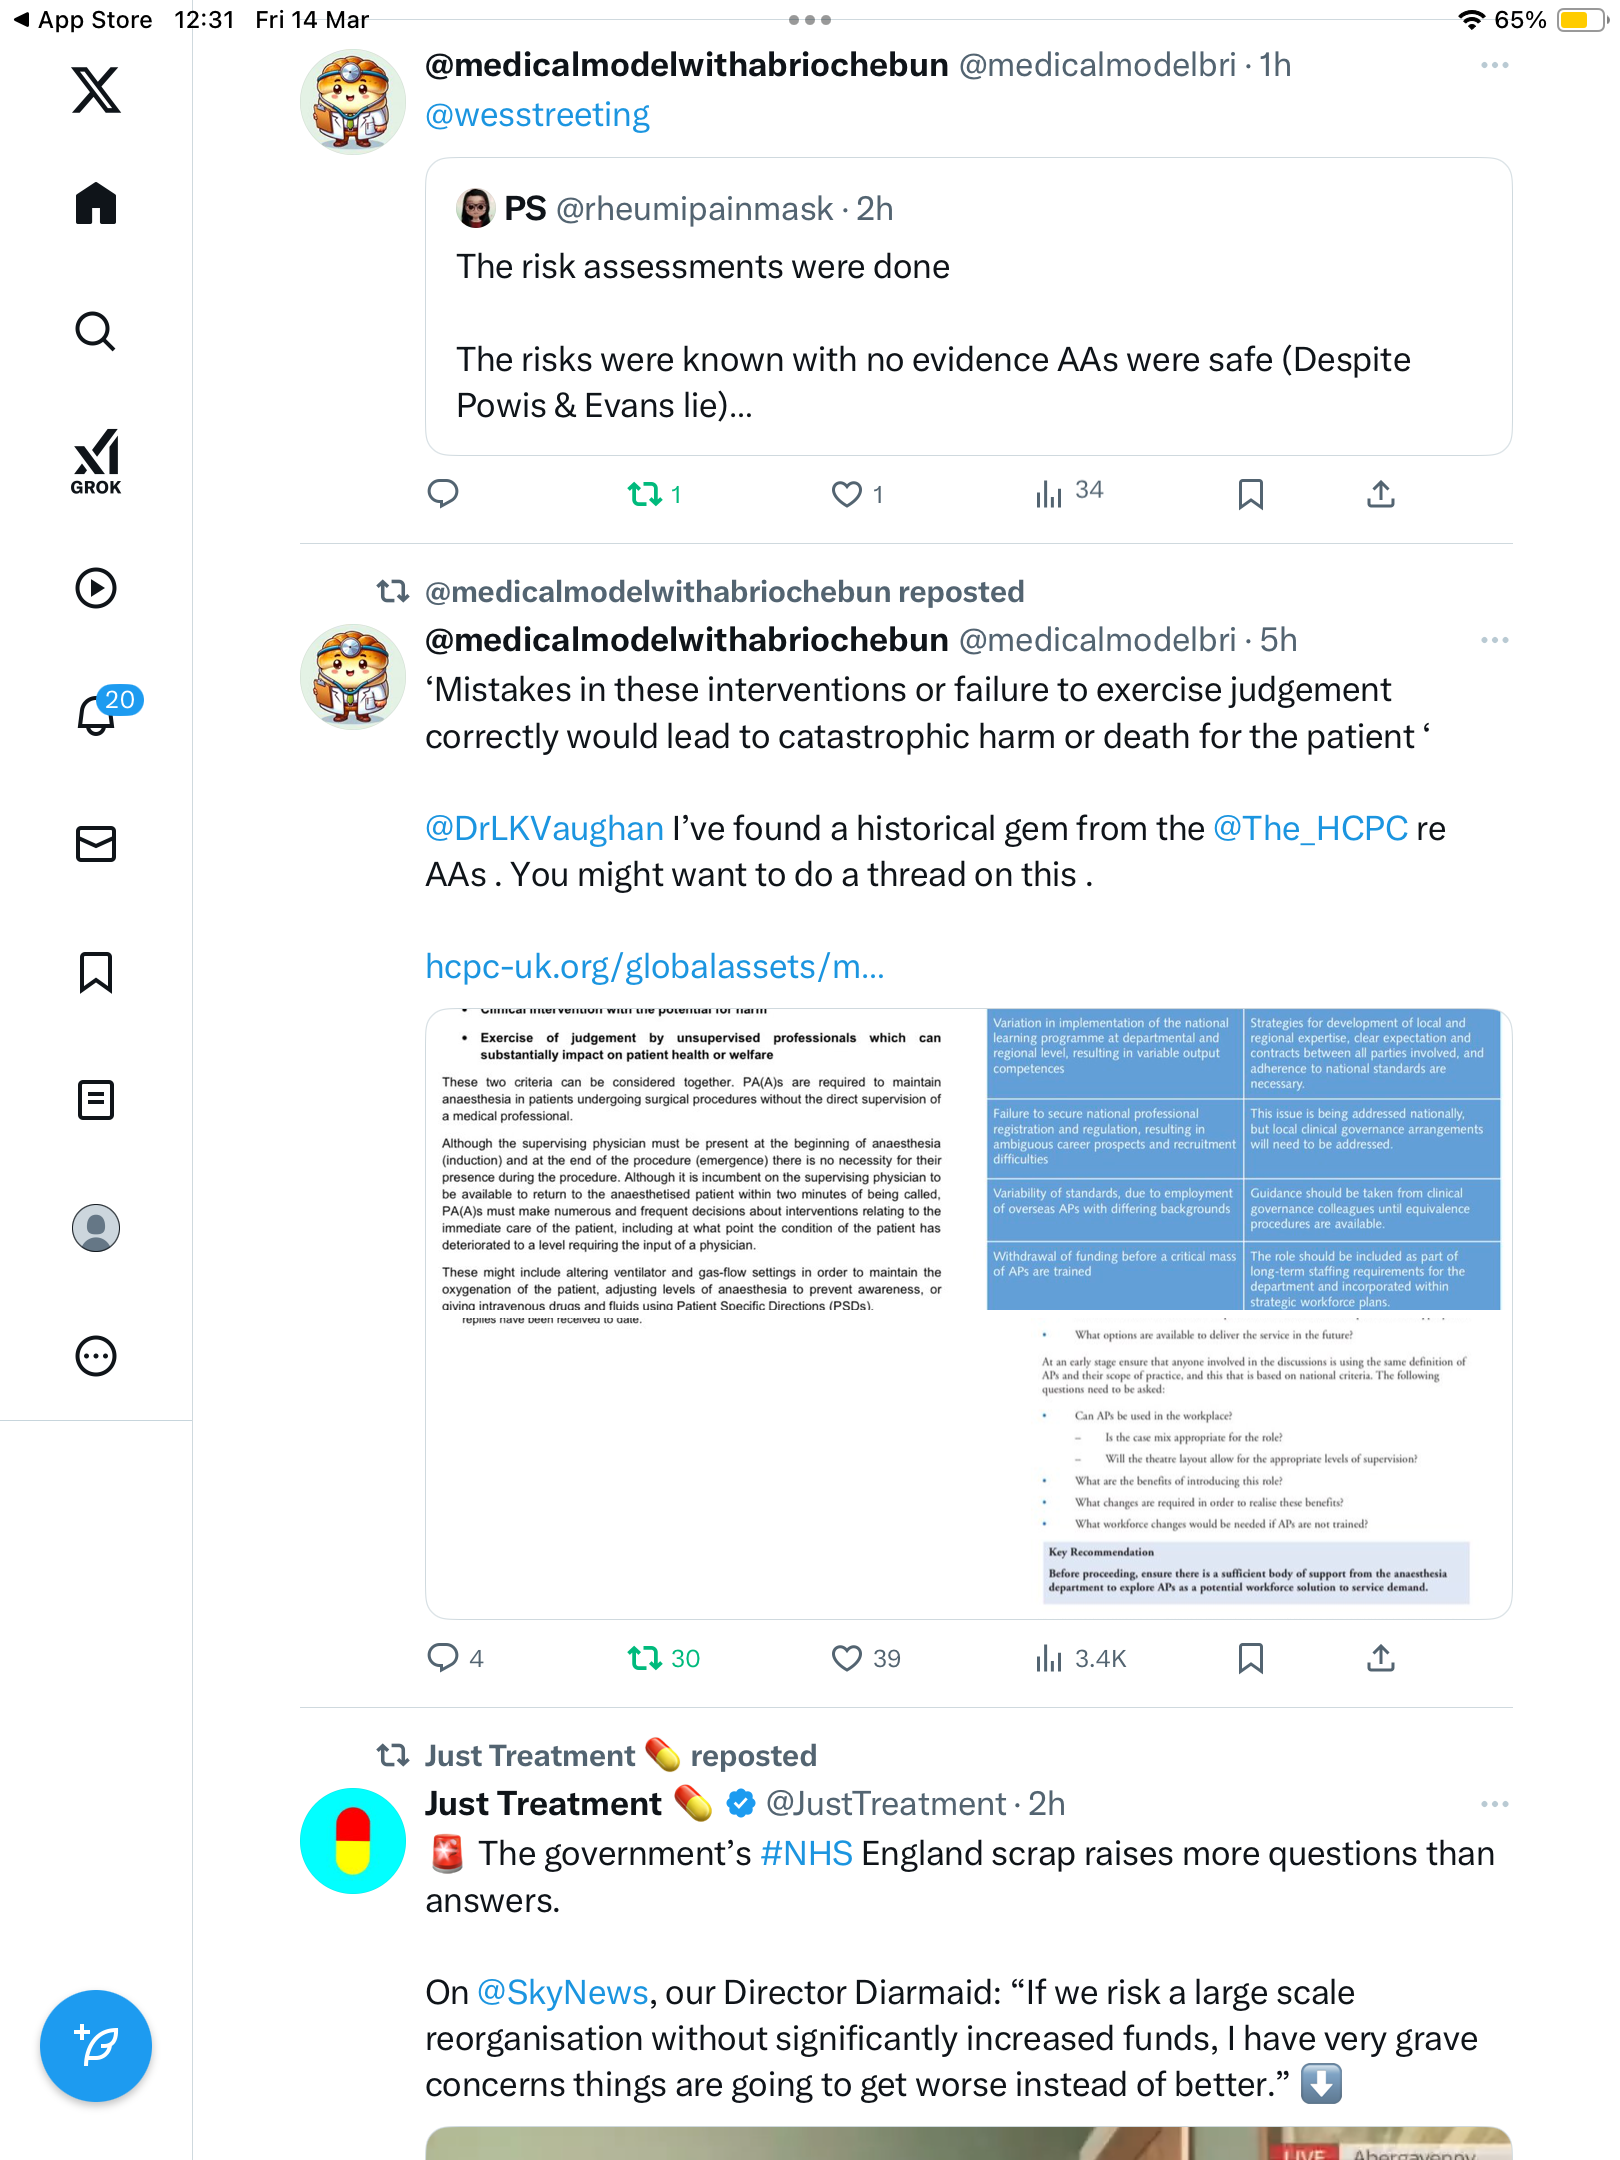The height and width of the screenshot is (2160, 1620).
Task: Open more options on Just Treatment post
Action: pos(1494,1804)
